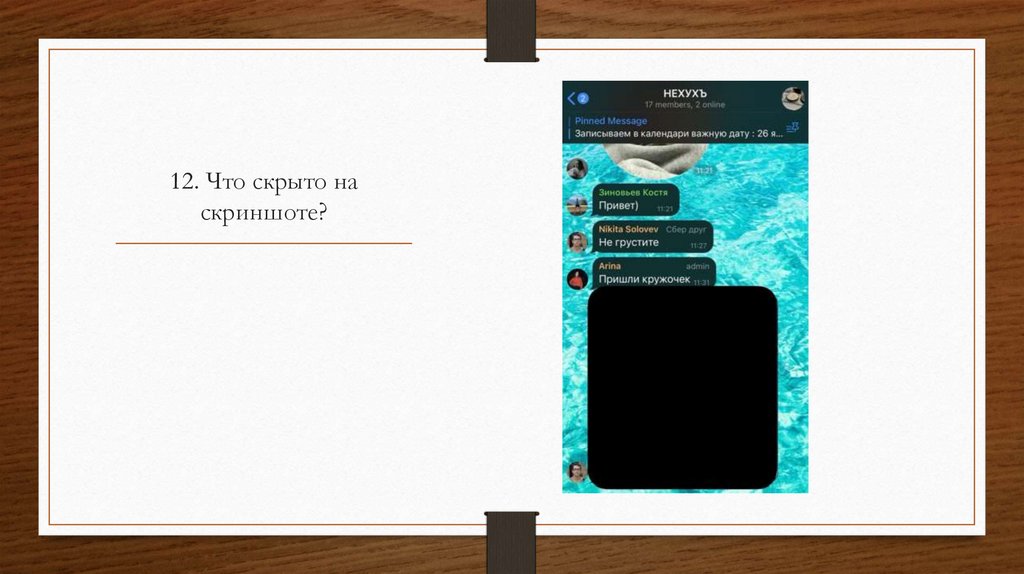Tap the avatar beside the round video

point(577,168)
